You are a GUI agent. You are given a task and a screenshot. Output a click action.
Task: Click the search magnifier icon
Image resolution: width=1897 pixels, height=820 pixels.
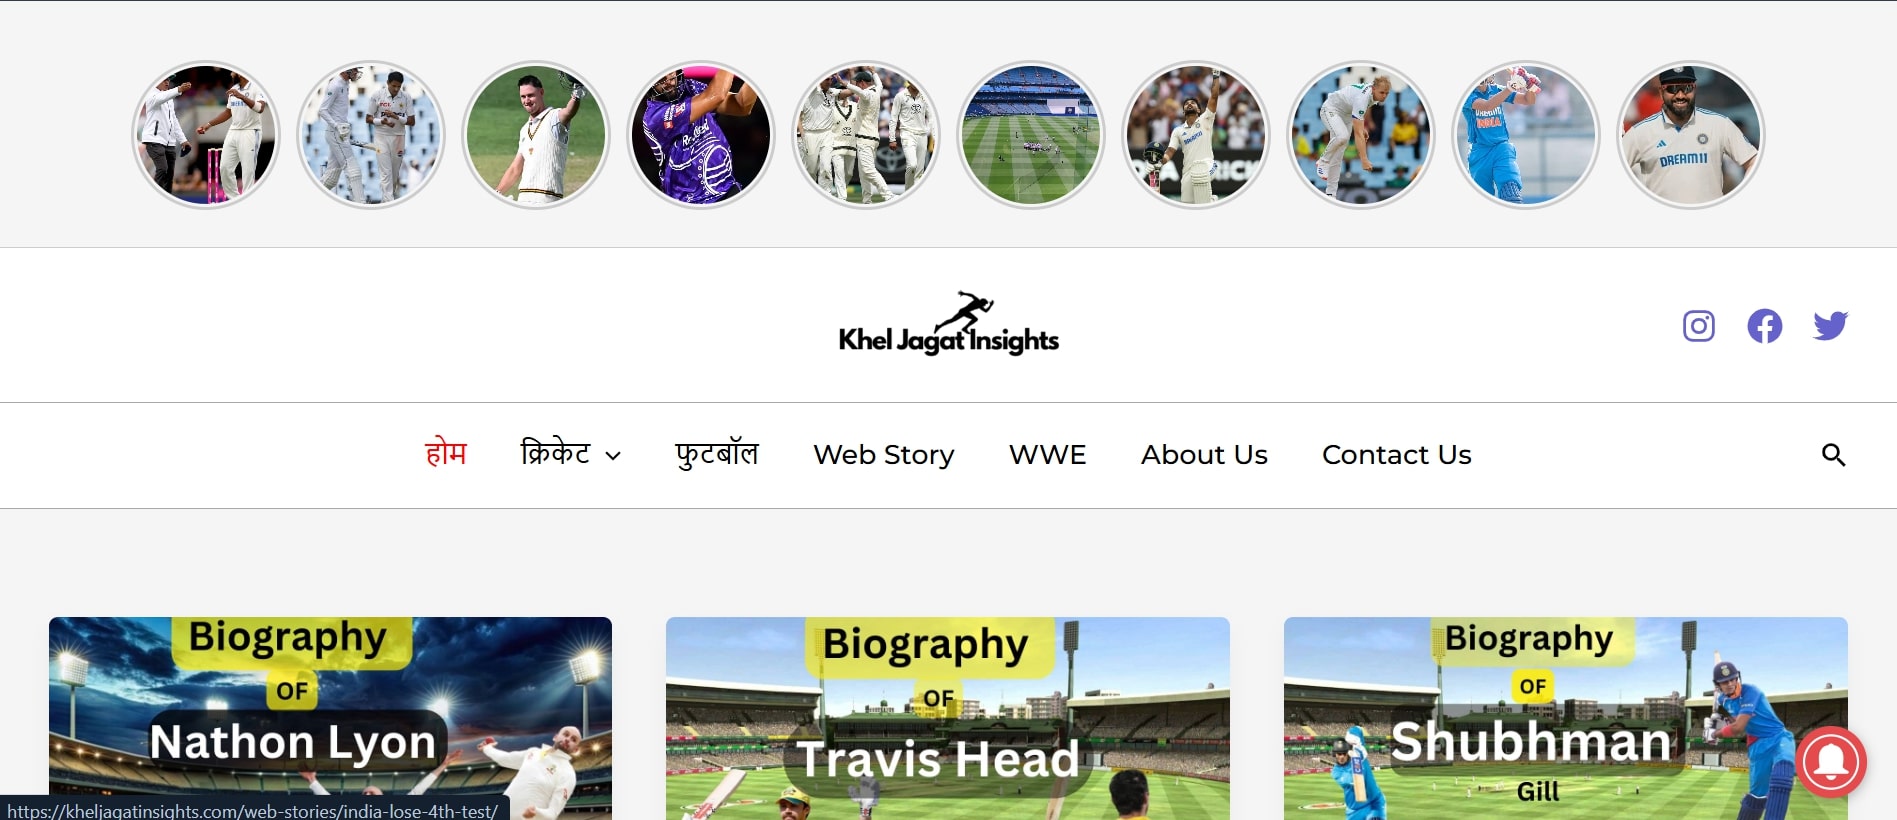pos(1833,455)
